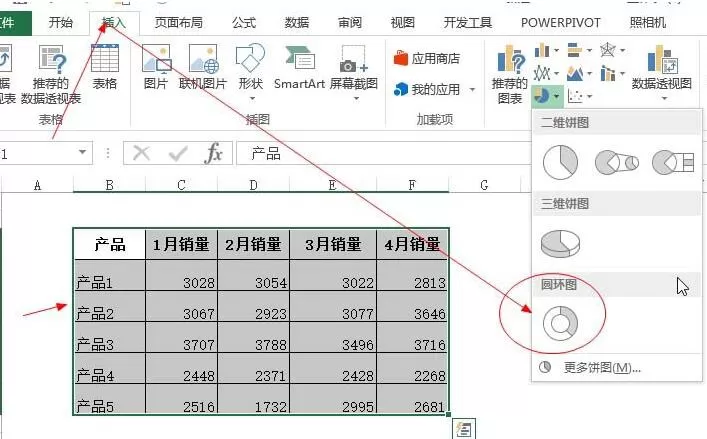Insert a SmartArt graphic
This screenshot has width=707, height=439.
(299, 67)
